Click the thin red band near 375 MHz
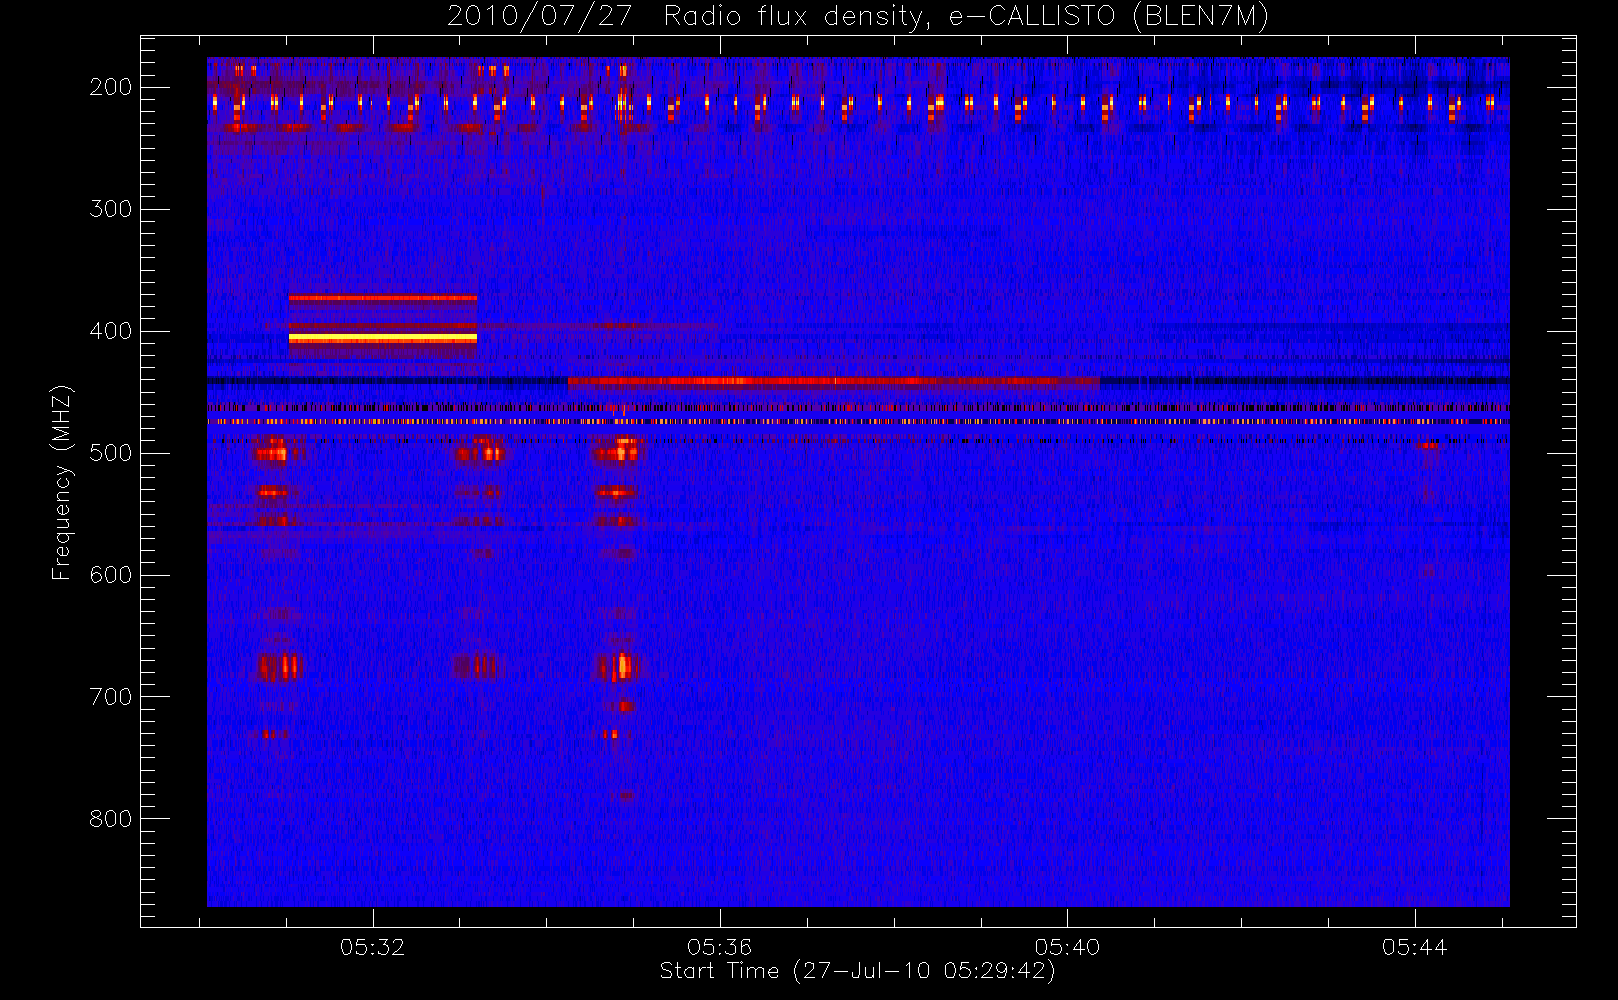This screenshot has height=1000, width=1618. (x=383, y=298)
